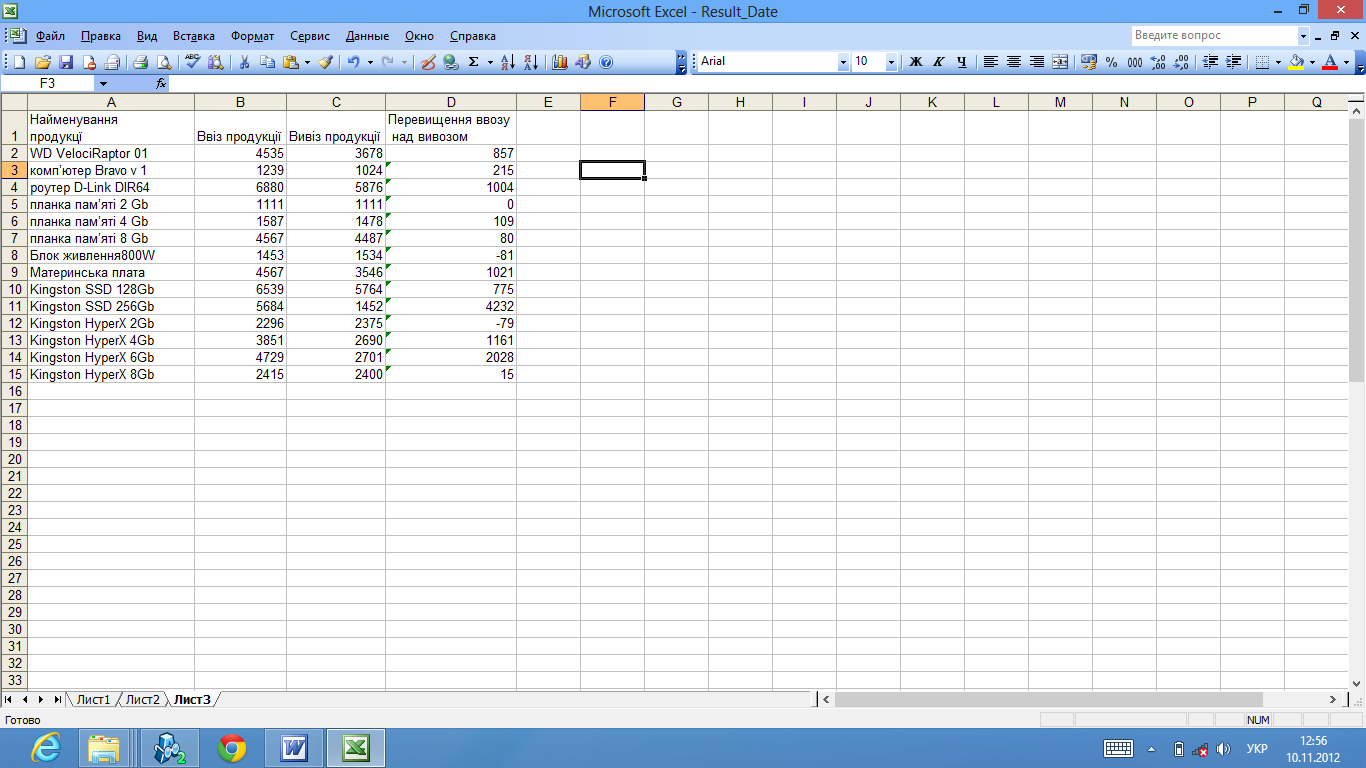The height and width of the screenshot is (768, 1366).
Task: Click in the formula bar
Action: [765, 84]
